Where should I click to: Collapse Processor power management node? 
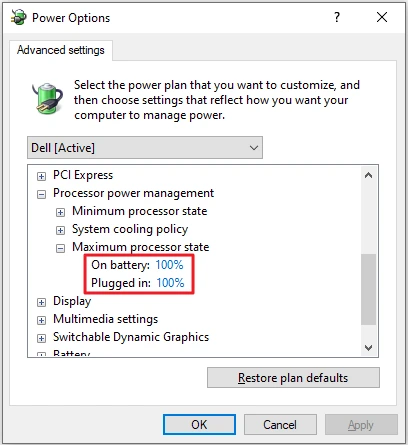coord(41,194)
